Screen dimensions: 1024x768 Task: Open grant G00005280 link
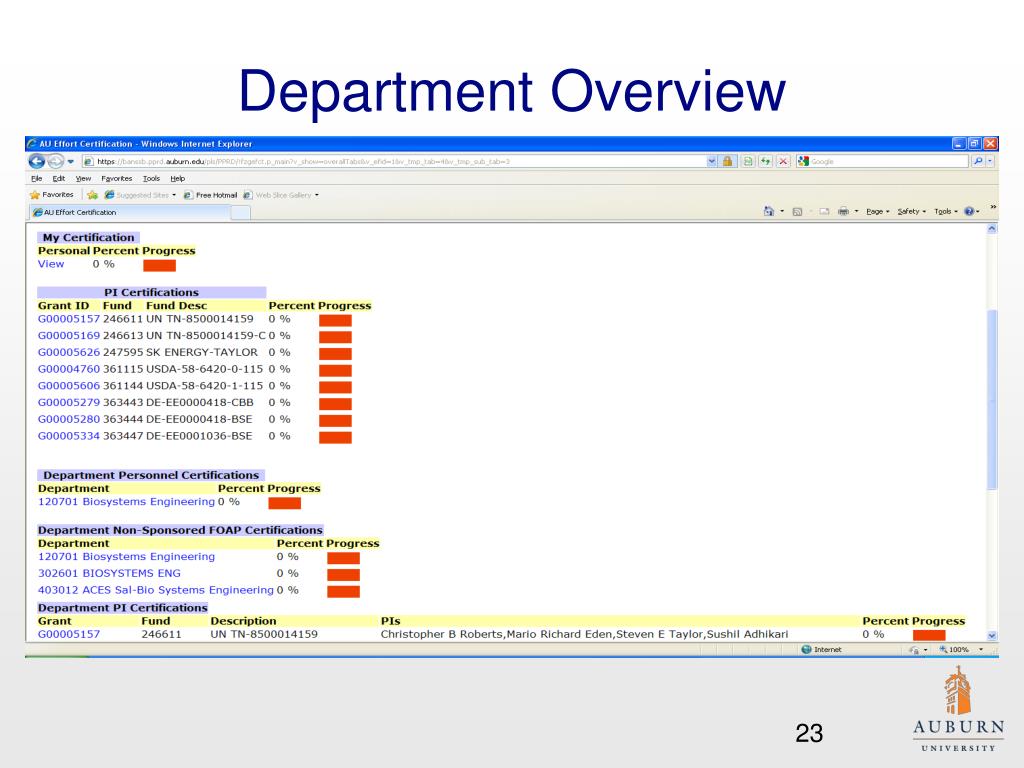69,419
